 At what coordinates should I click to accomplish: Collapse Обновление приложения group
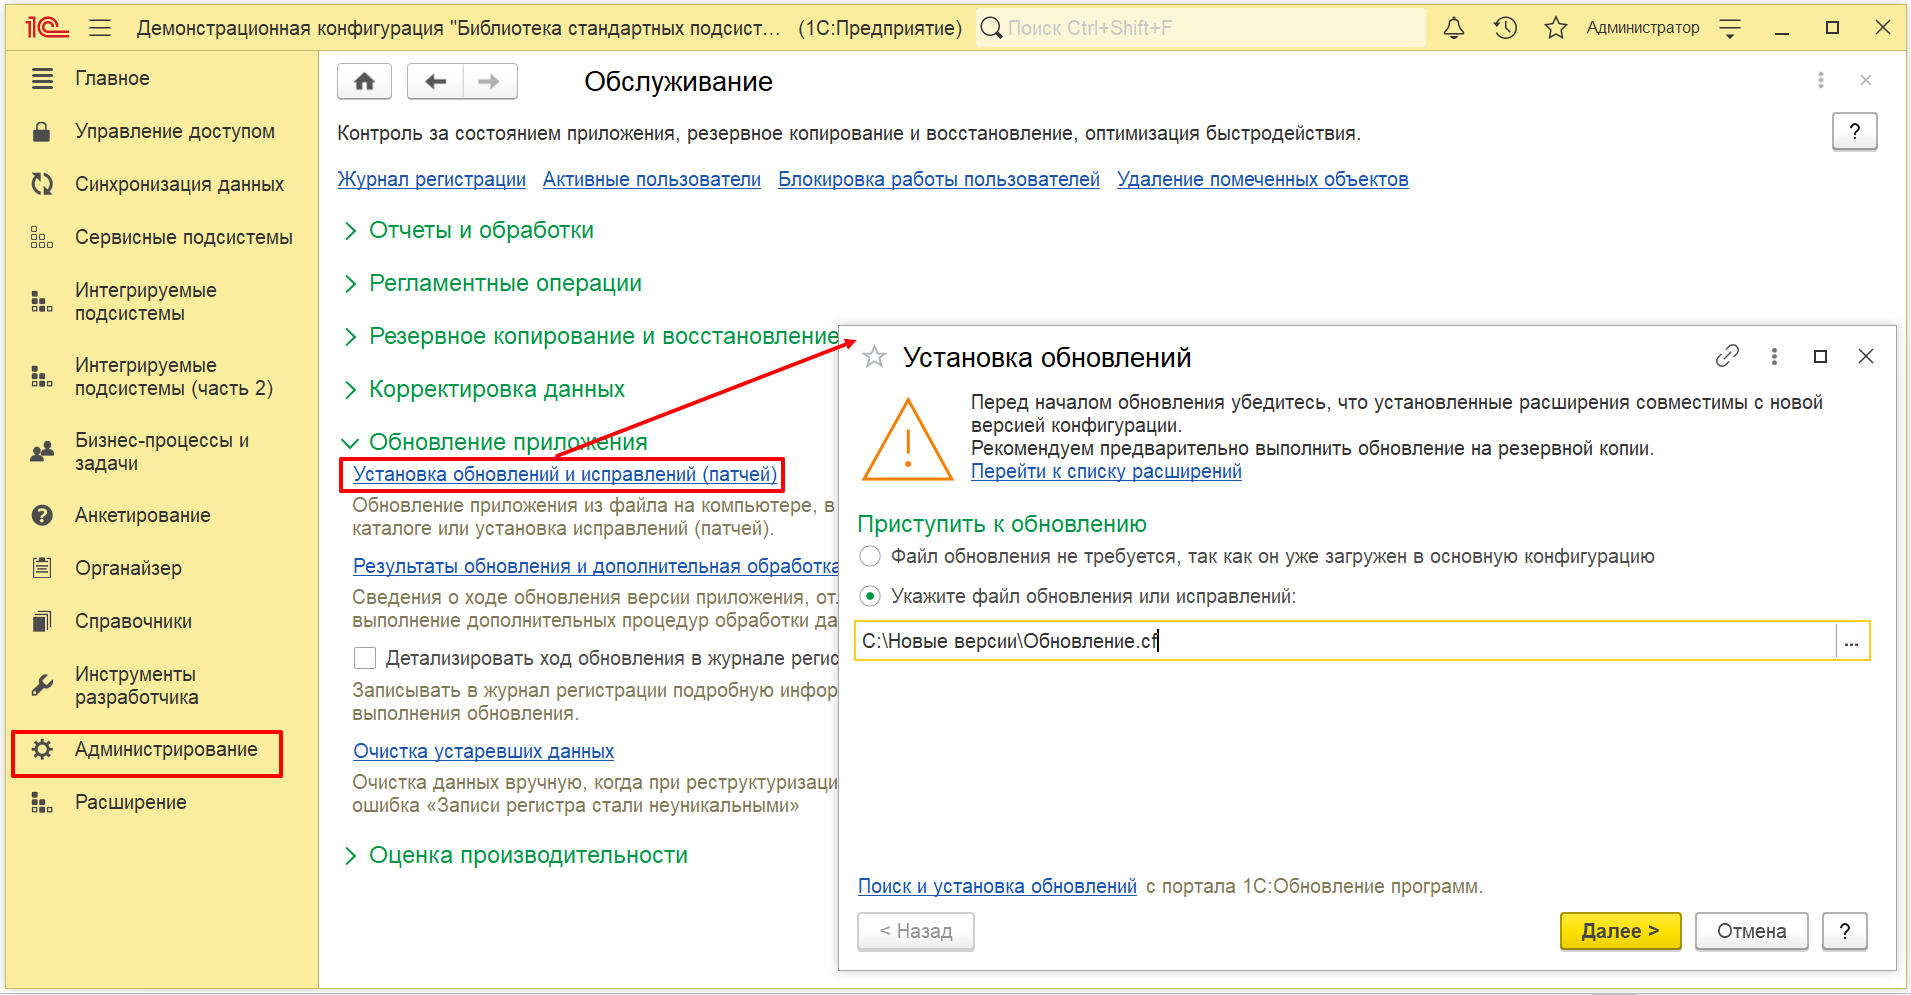coord(508,442)
